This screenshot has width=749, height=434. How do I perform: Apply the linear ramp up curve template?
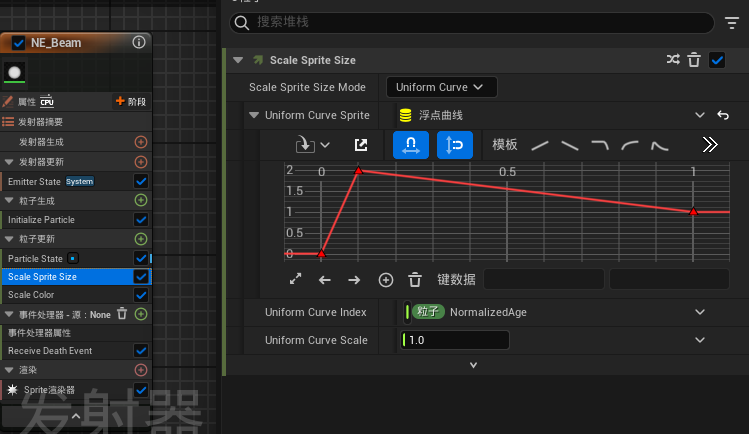[540, 145]
